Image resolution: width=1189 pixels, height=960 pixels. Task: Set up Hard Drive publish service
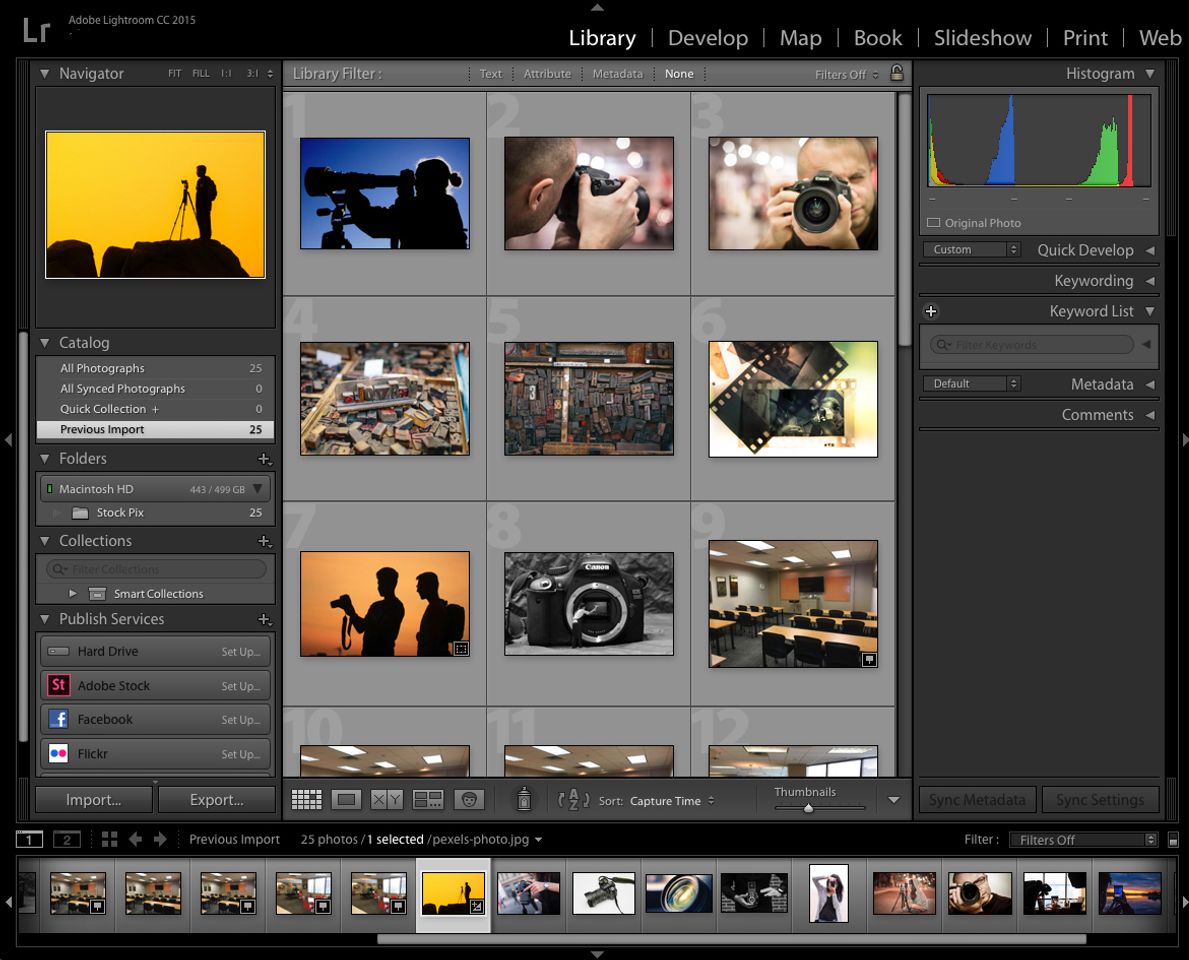pos(240,652)
